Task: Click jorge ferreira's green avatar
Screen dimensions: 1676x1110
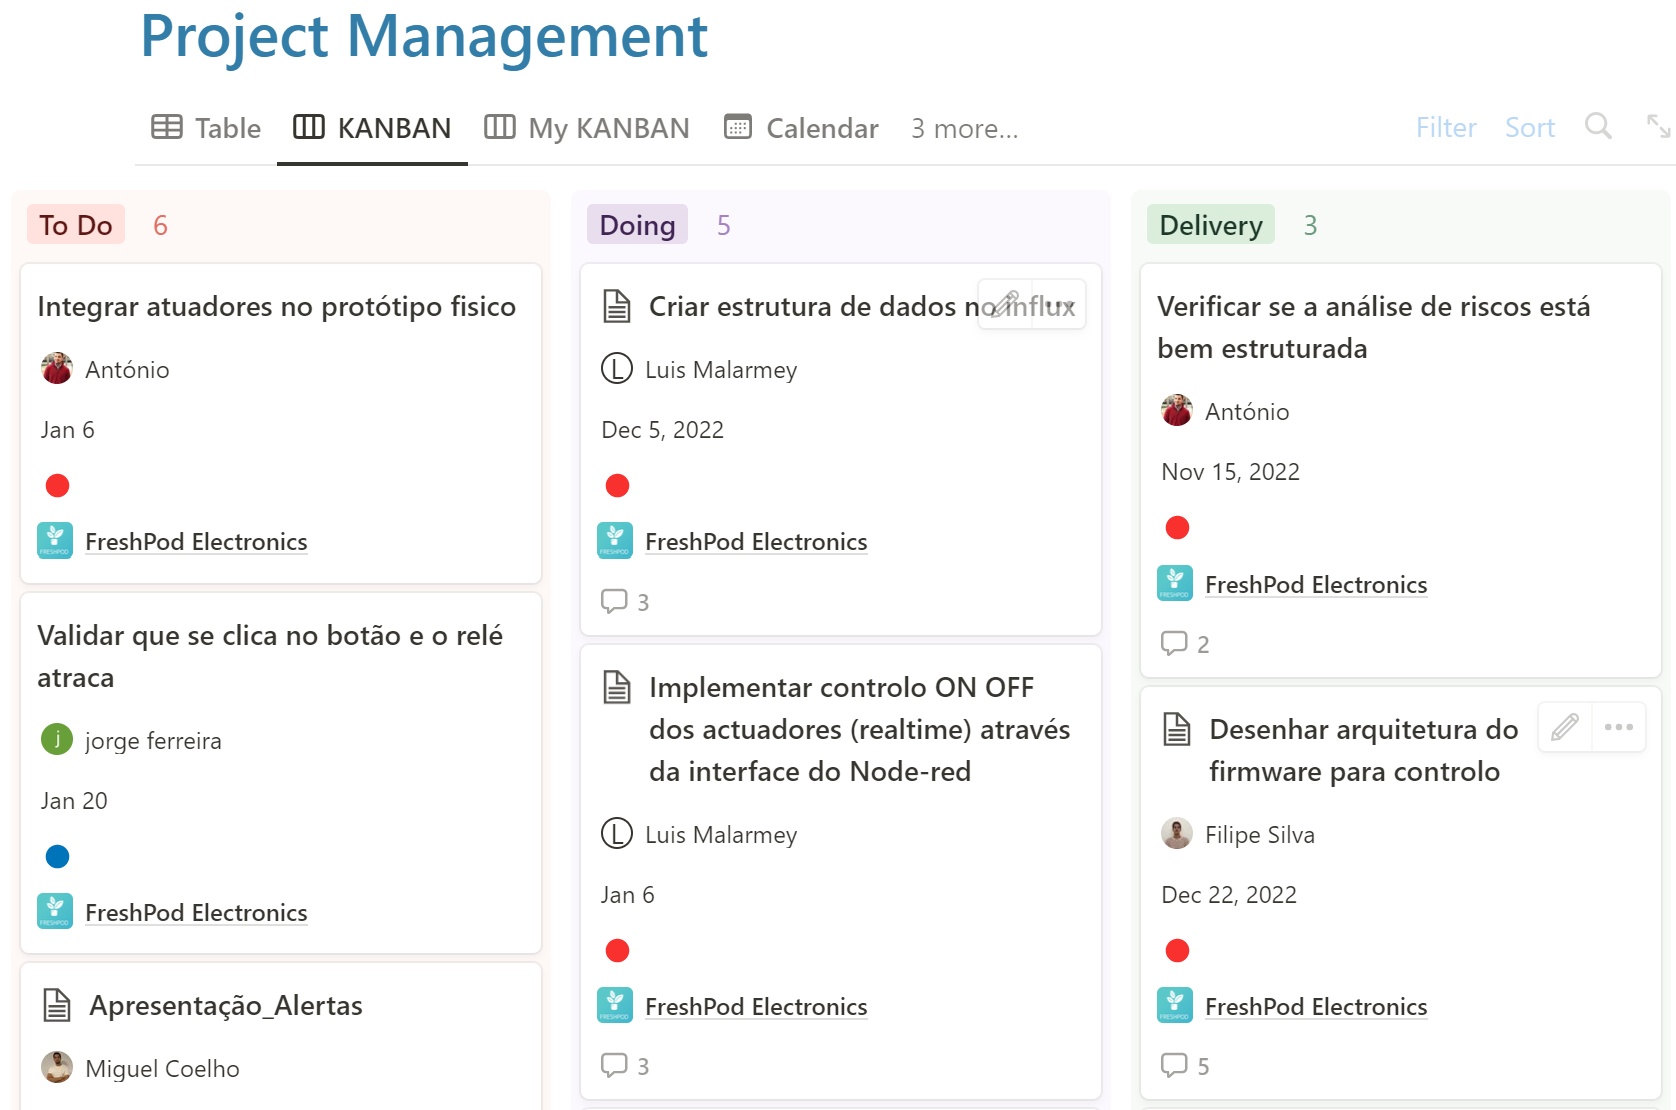Action: pyautogui.click(x=57, y=739)
